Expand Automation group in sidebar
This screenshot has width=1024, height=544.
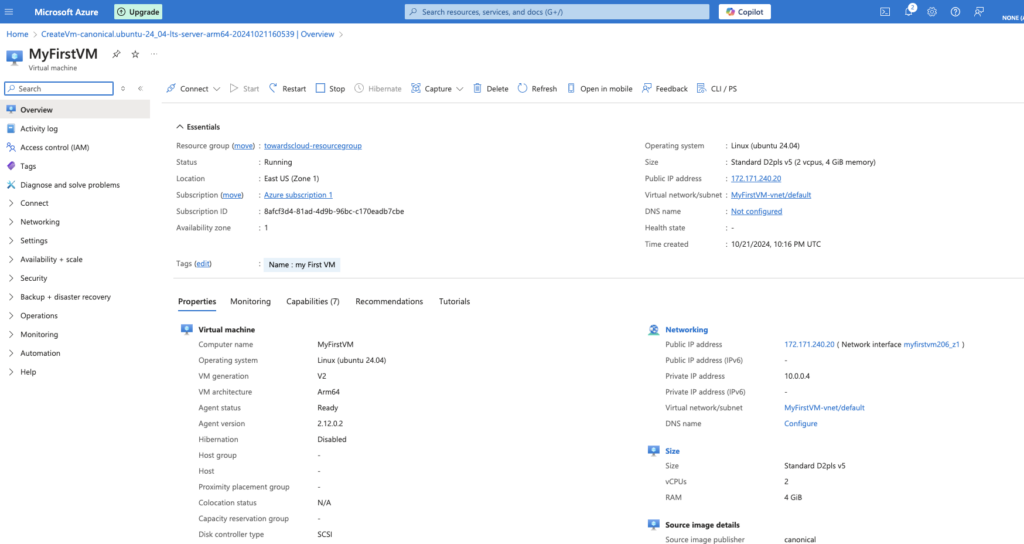(40, 353)
